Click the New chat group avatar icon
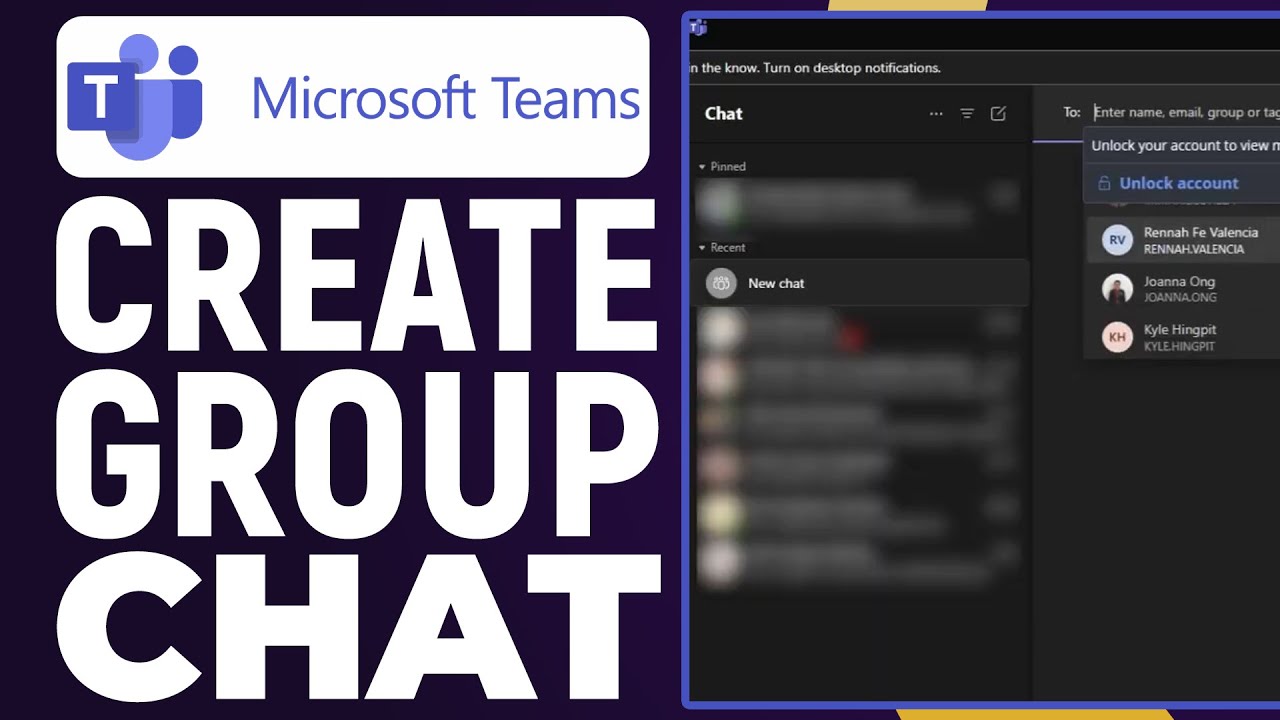1280x720 pixels. pos(721,284)
